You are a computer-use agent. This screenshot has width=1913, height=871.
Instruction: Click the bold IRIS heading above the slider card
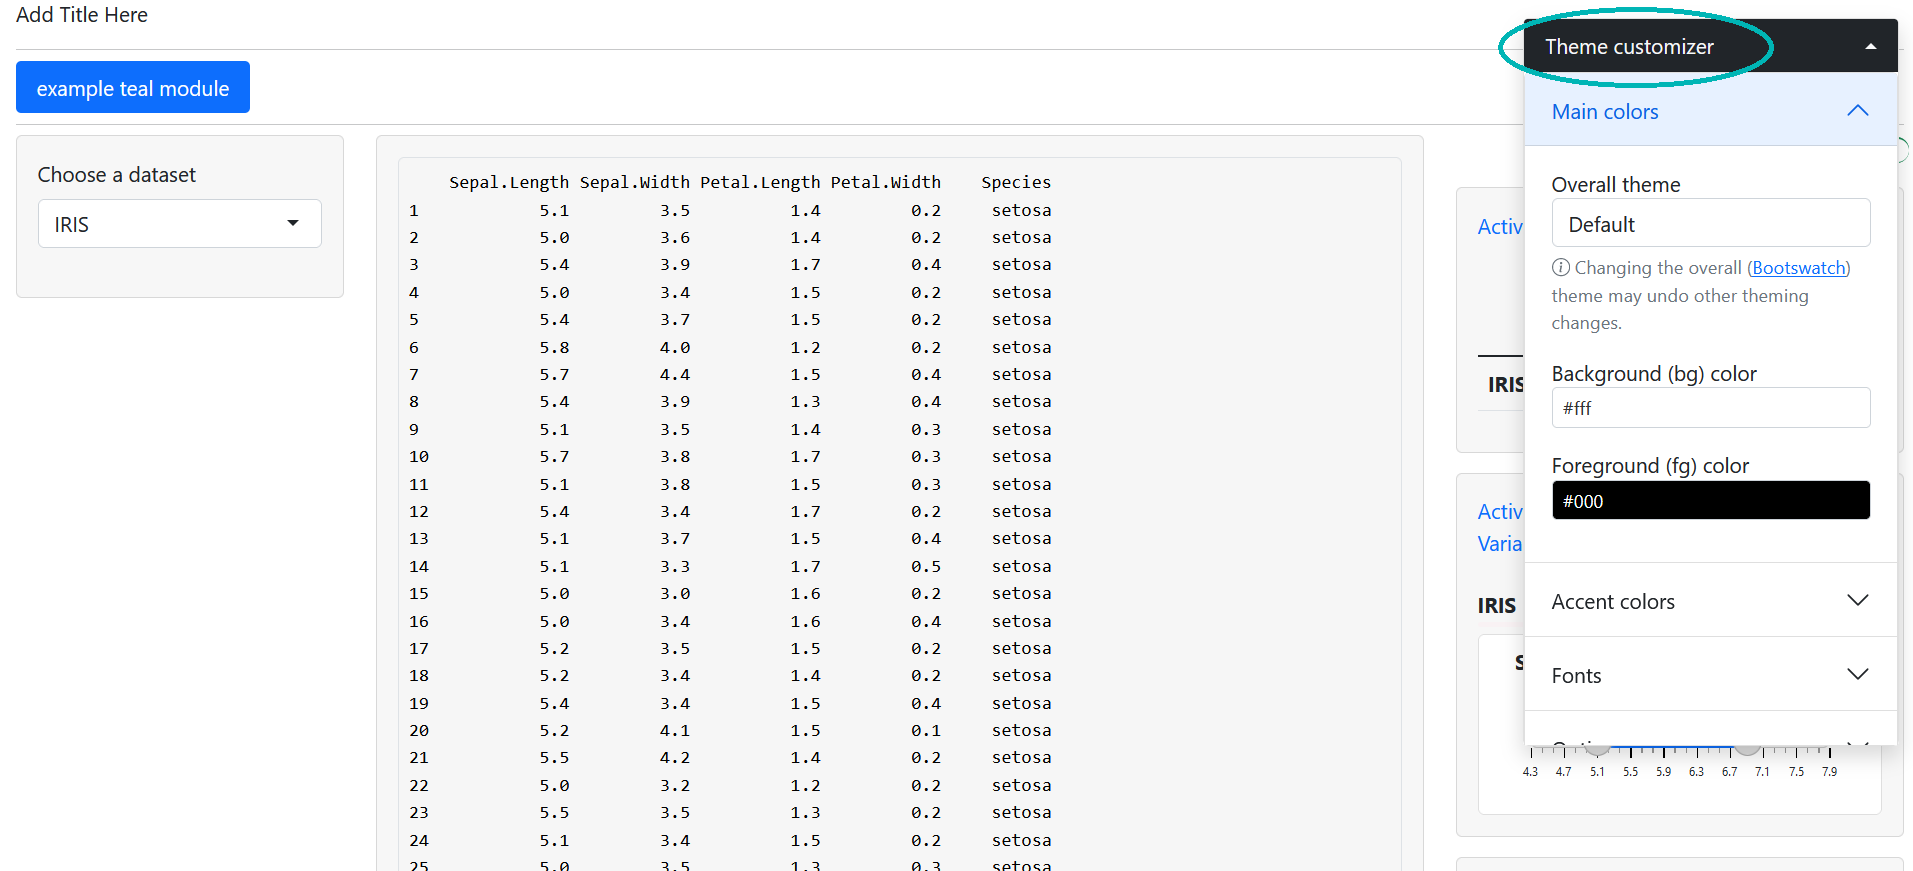coord(1496,606)
